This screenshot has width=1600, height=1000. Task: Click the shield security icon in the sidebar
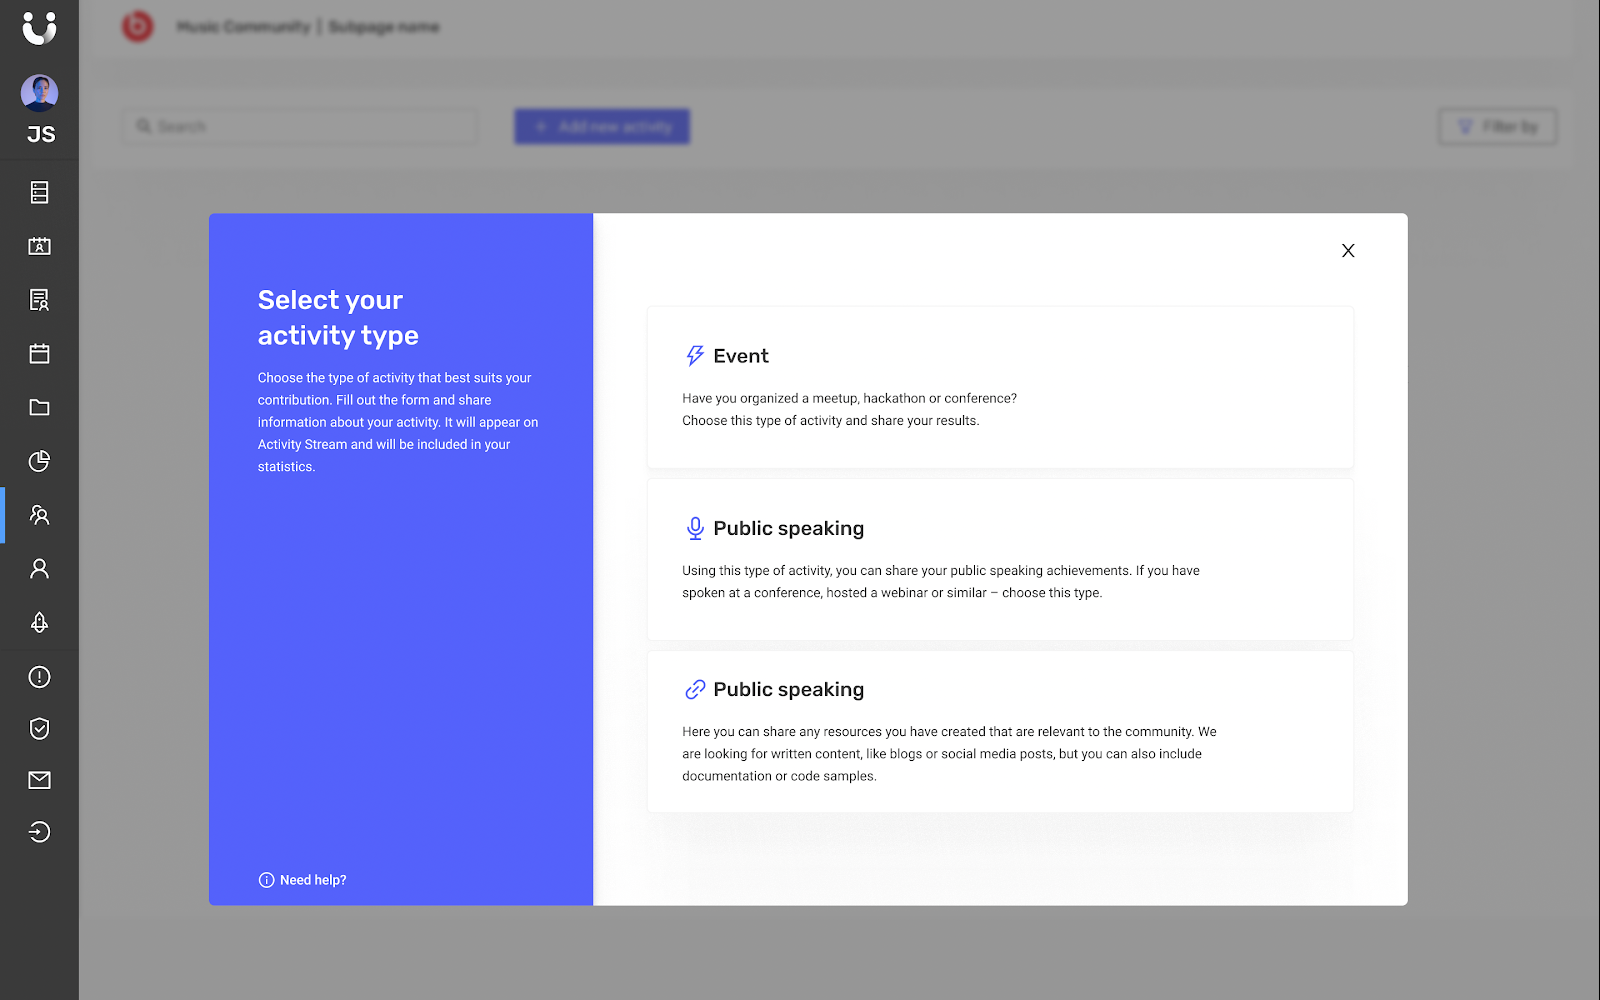[x=39, y=728]
